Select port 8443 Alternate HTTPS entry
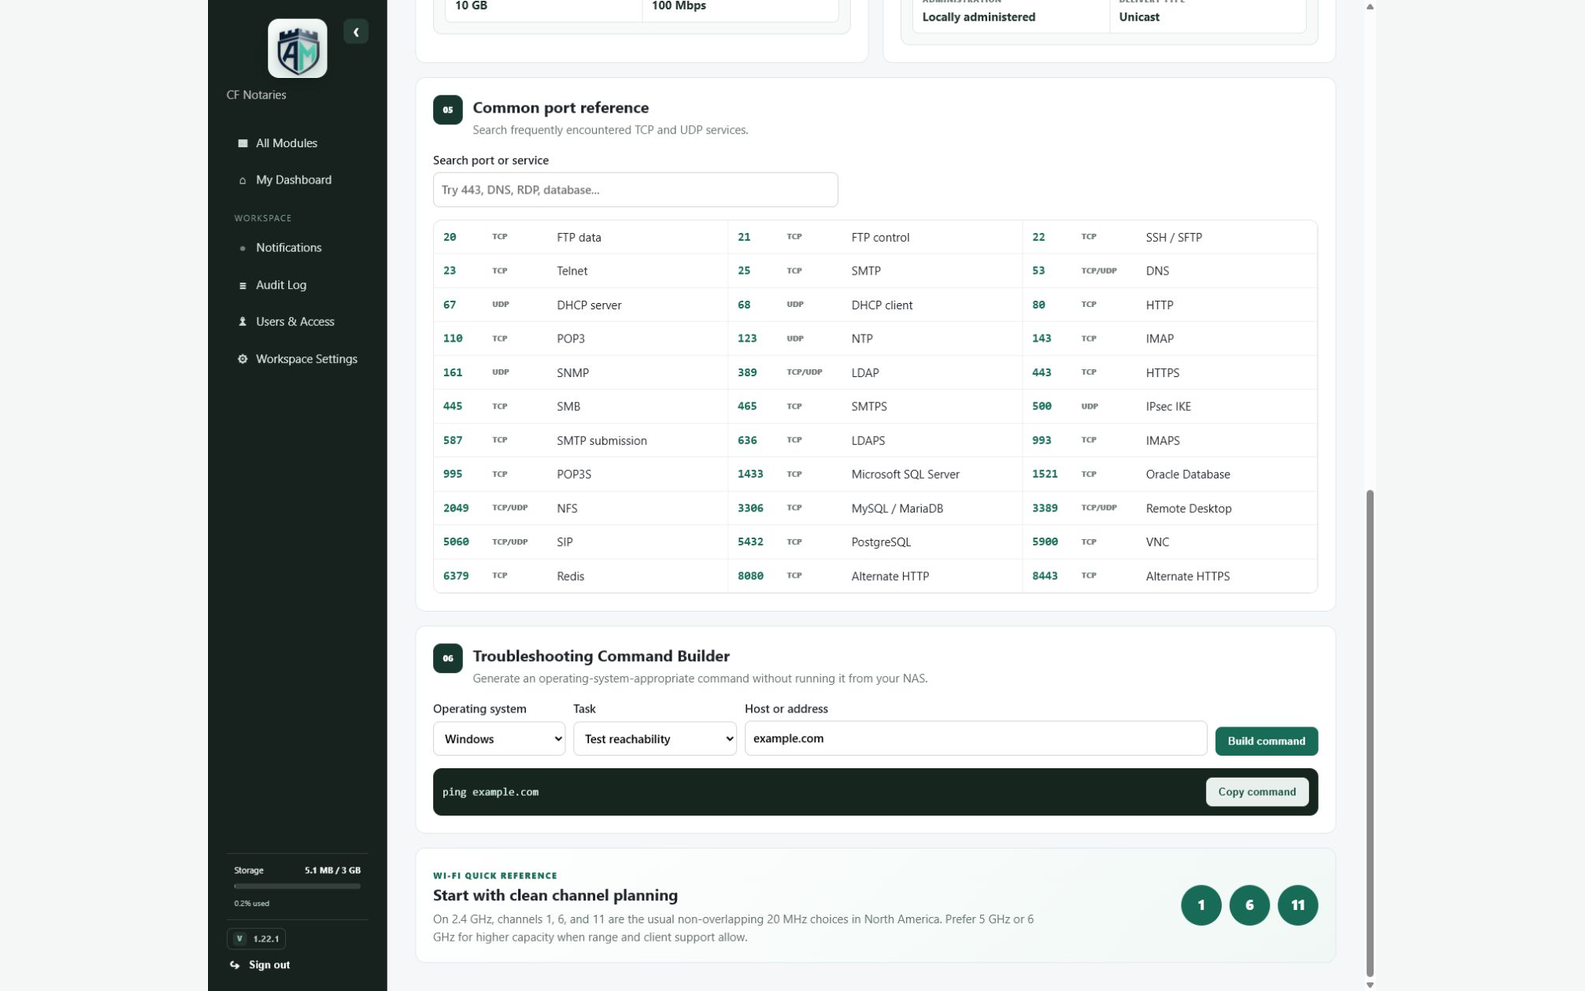1585x991 pixels. pyautogui.click(x=1169, y=576)
